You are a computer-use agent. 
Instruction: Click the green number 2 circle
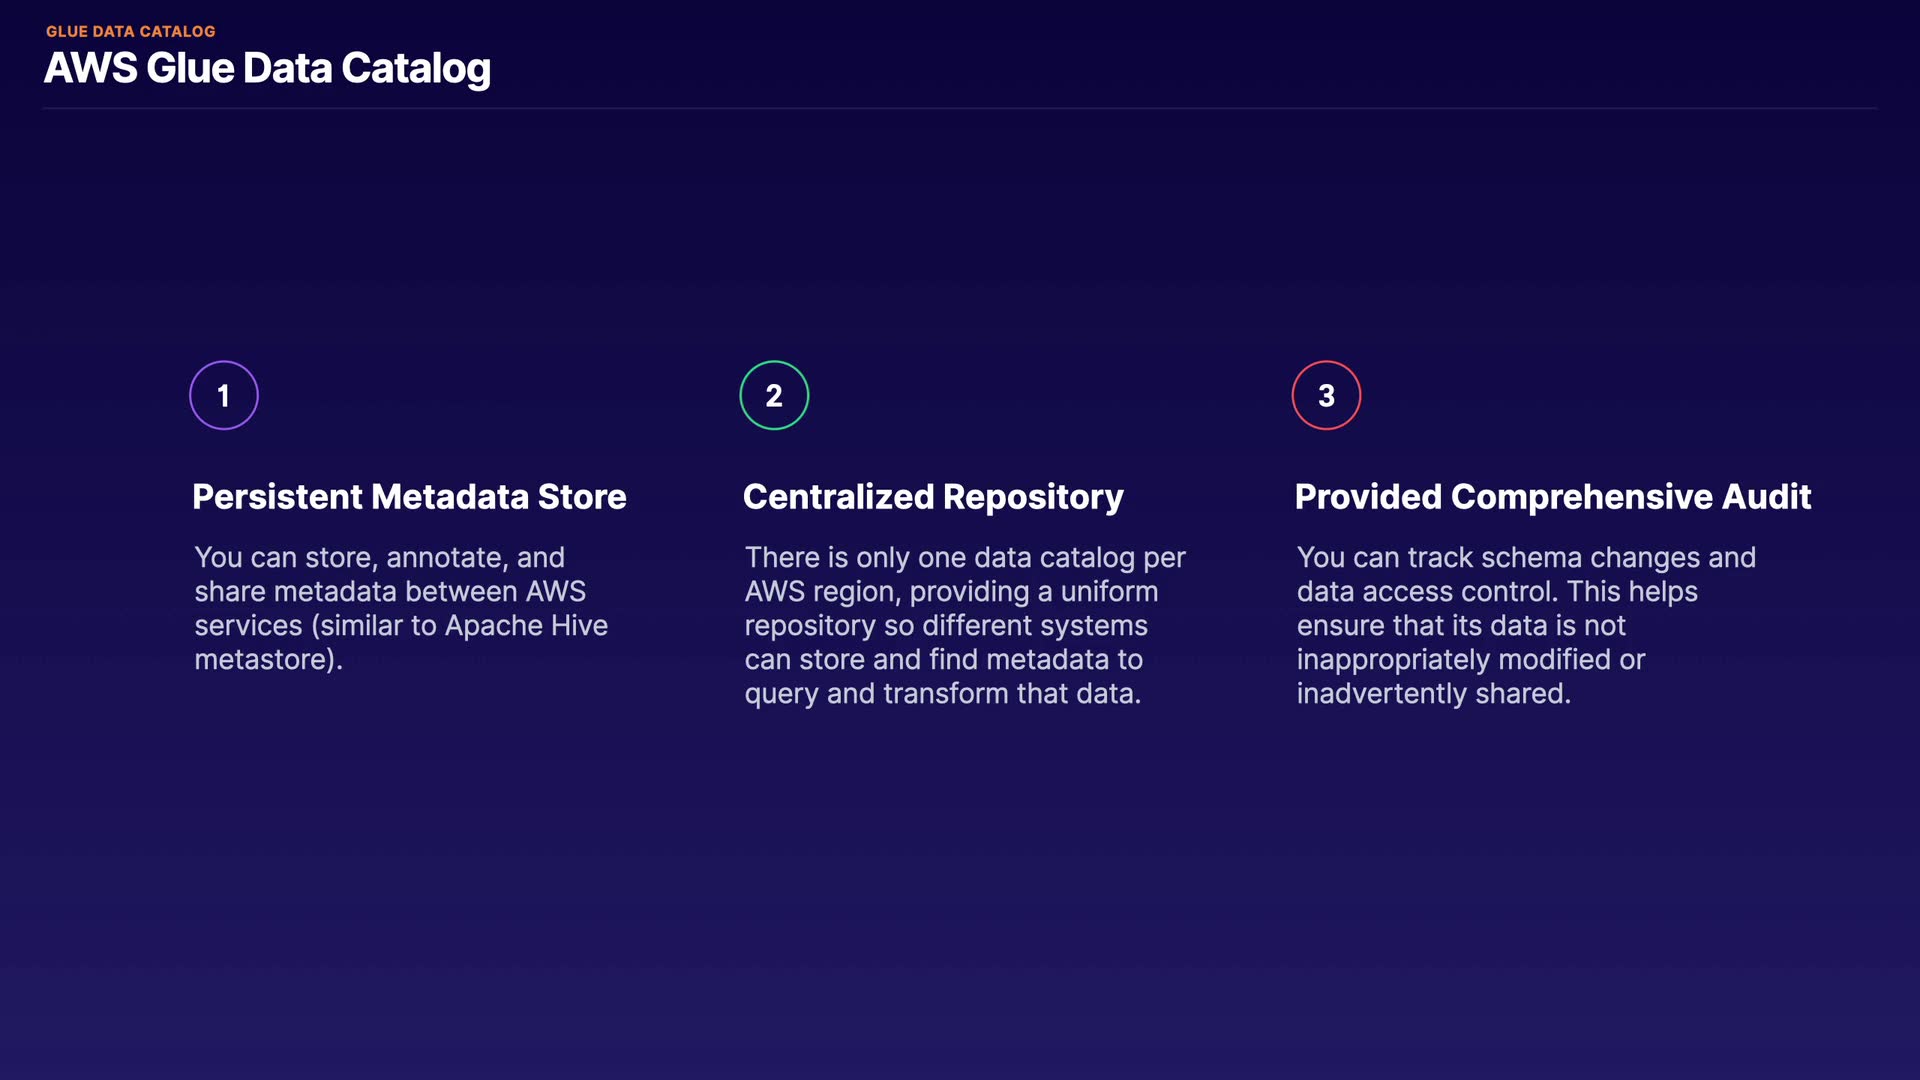pyautogui.click(x=774, y=396)
